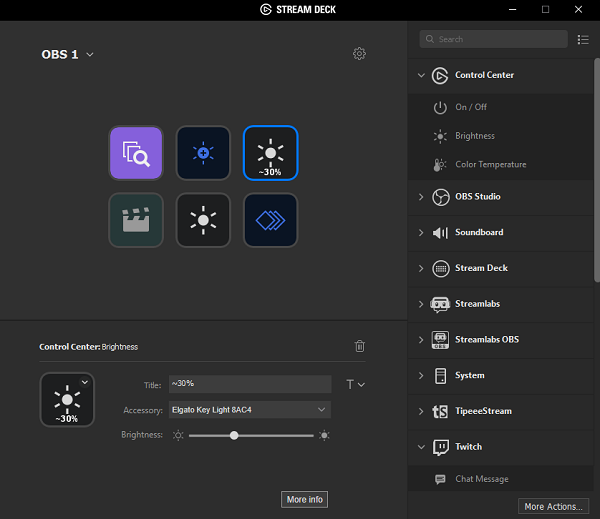Viewport: 600px width, 519px height.
Task: Click the OBS Studio label
Action: coord(478,197)
